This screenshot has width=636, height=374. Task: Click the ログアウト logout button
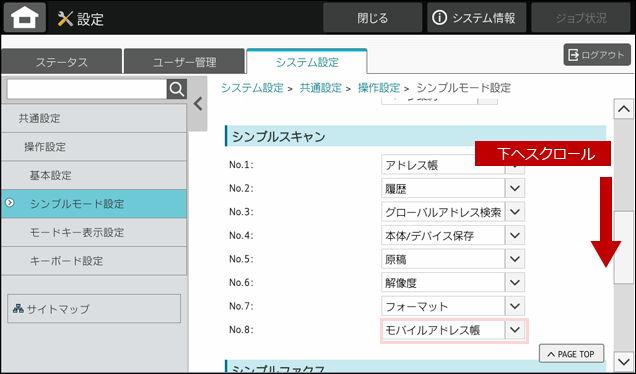[x=597, y=55]
